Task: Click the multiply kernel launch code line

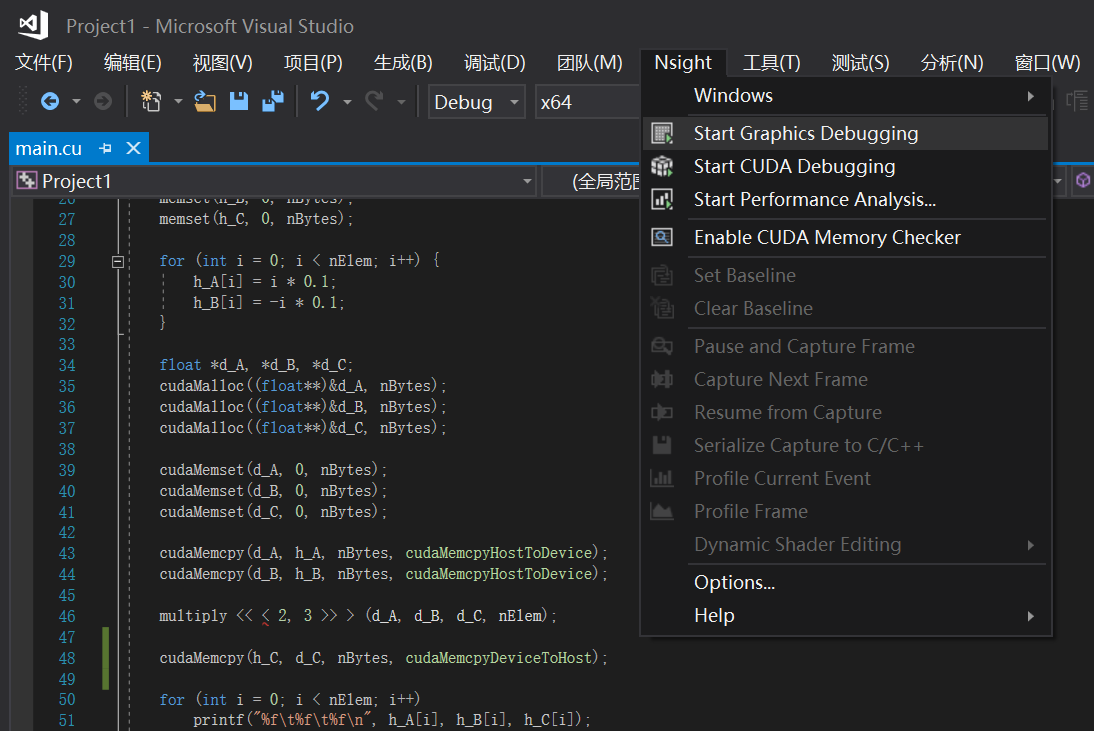Action: 358,616
